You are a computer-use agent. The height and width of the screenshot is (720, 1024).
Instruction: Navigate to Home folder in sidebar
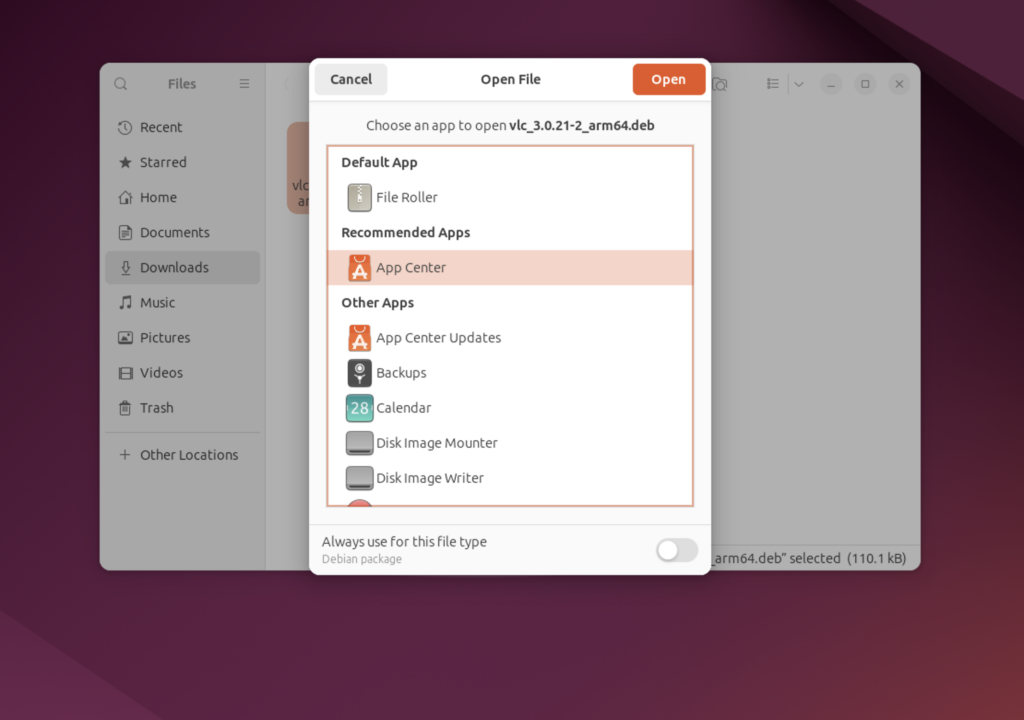pyautogui.click(x=183, y=197)
